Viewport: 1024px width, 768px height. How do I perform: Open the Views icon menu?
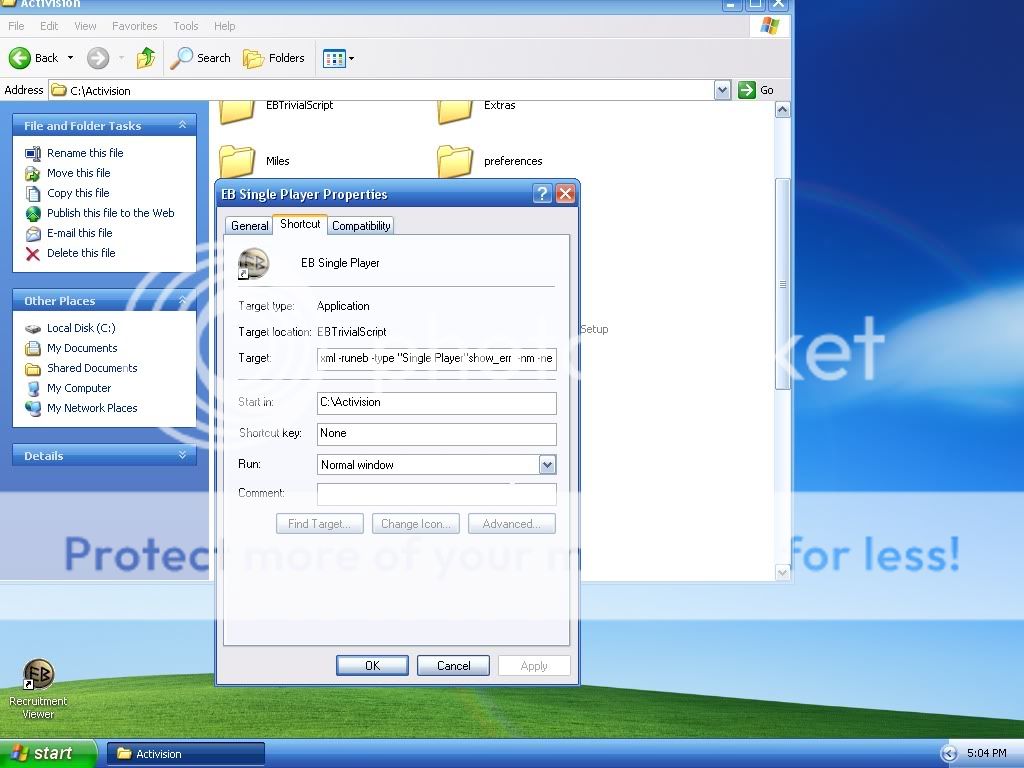pos(338,58)
